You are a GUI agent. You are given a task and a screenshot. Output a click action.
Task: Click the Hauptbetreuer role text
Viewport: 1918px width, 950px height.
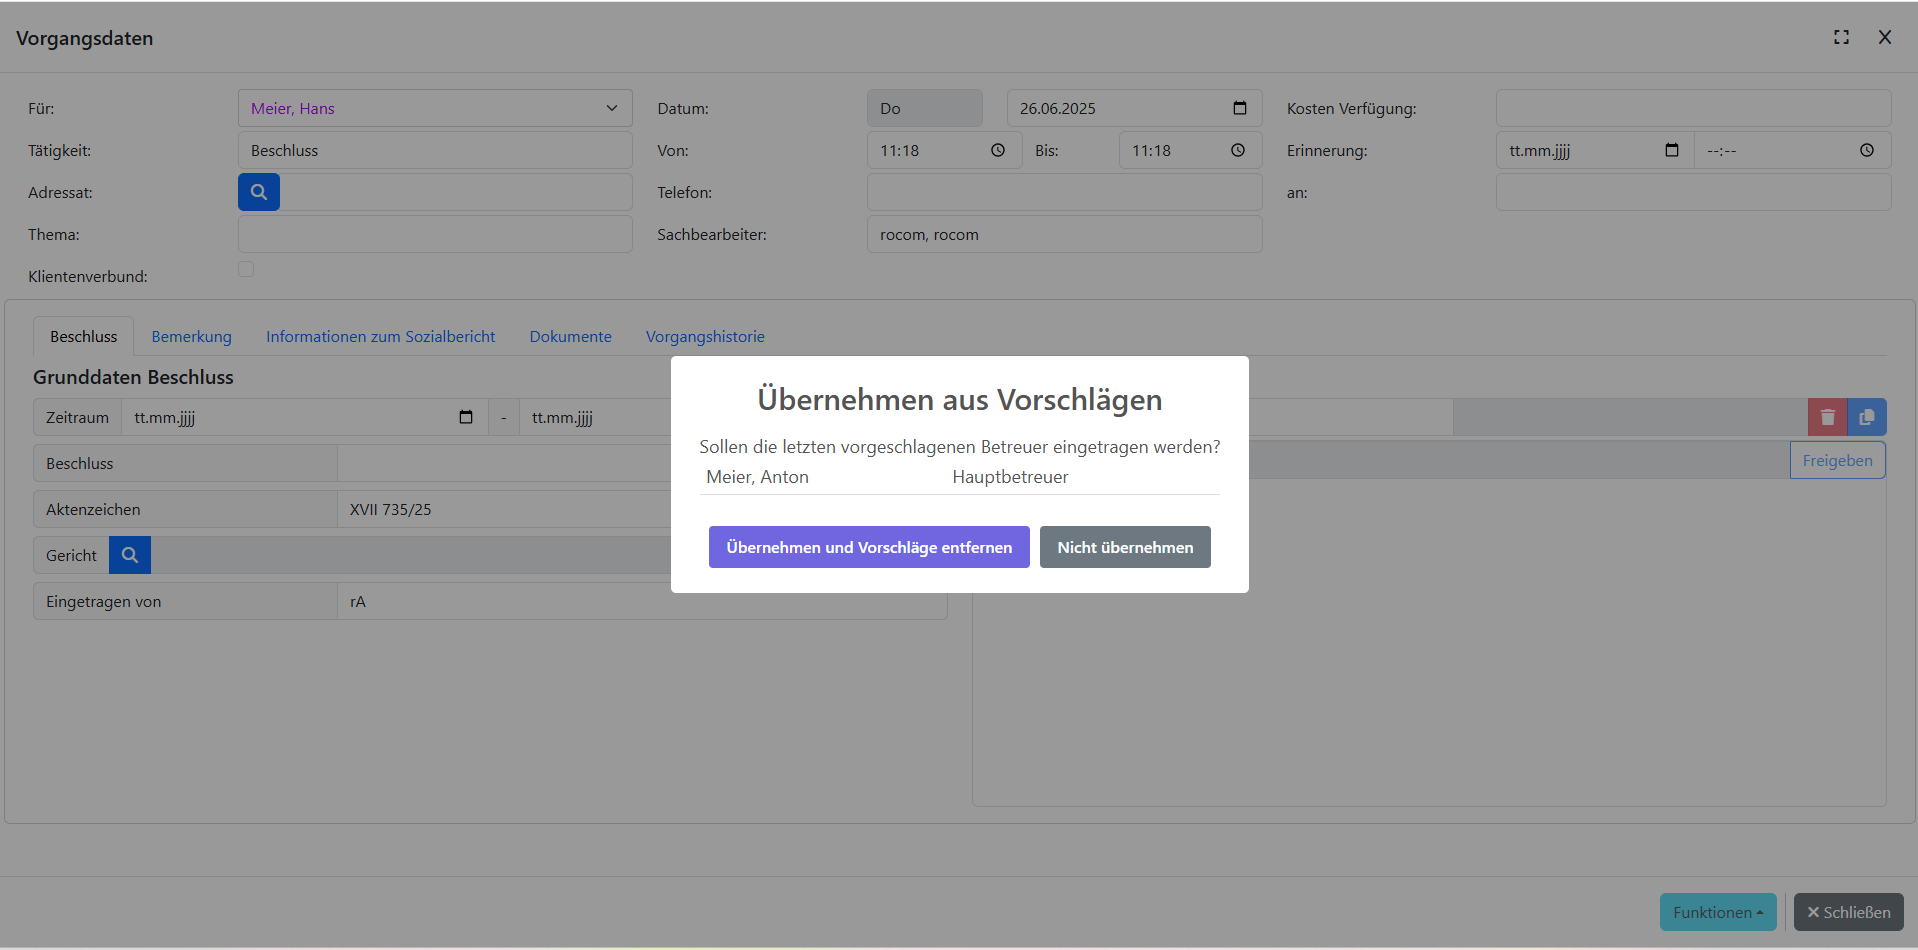point(1010,477)
